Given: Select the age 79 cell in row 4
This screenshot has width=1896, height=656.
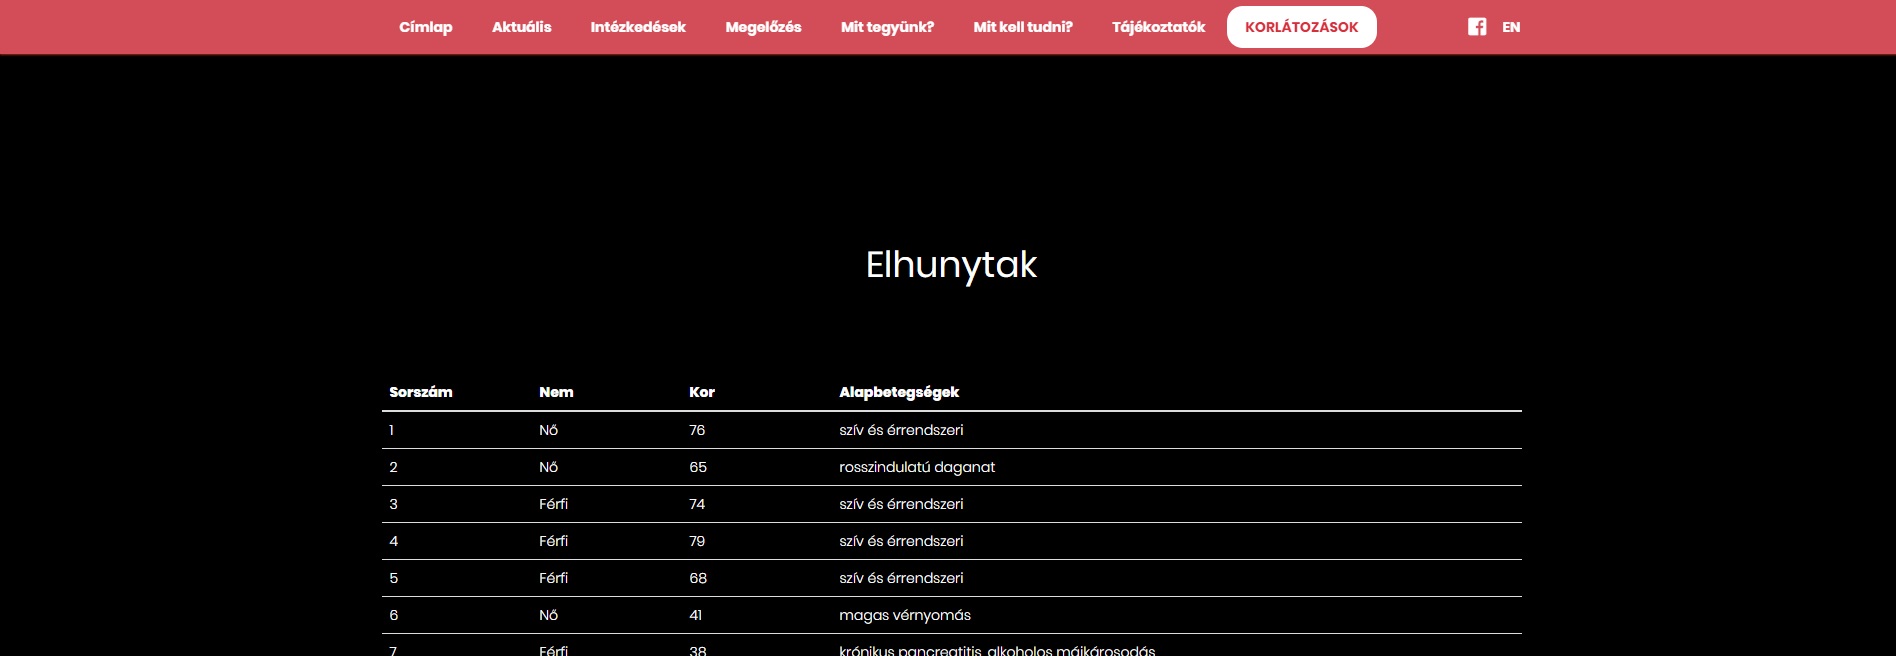Looking at the screenshot, I should click(x=697, y=541).
